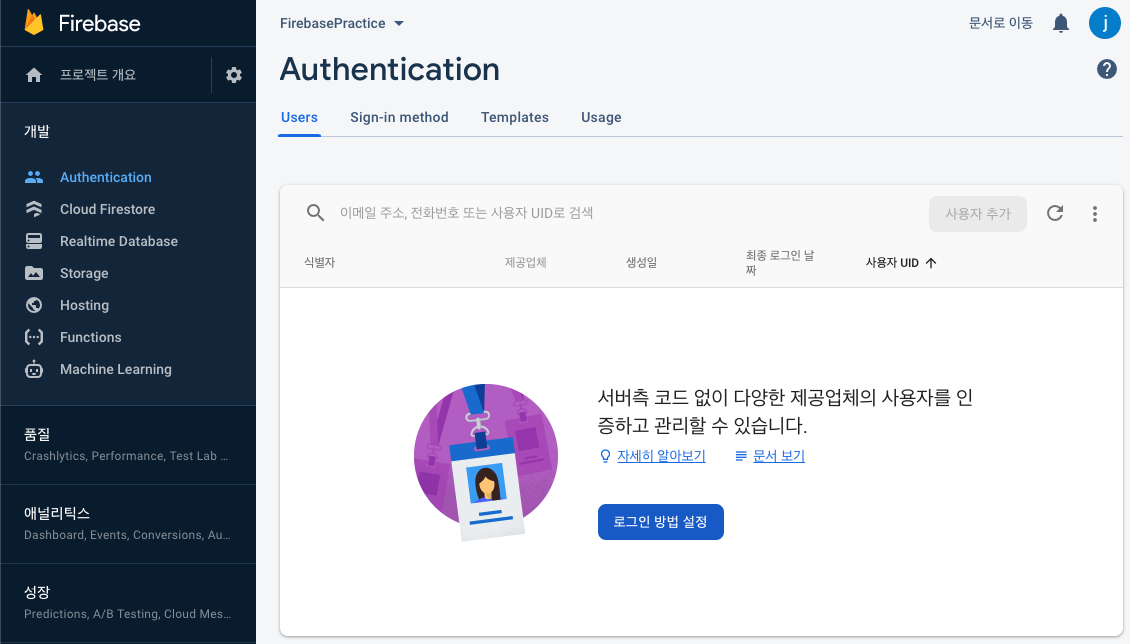Select Functions in the sidebar

tap(91, 337)
